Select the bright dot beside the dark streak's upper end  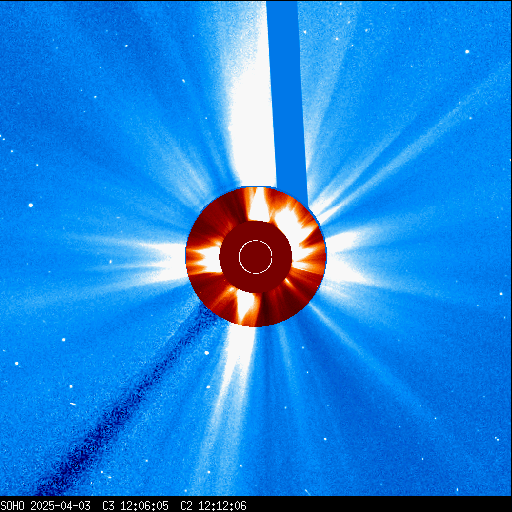coord(206,353)
